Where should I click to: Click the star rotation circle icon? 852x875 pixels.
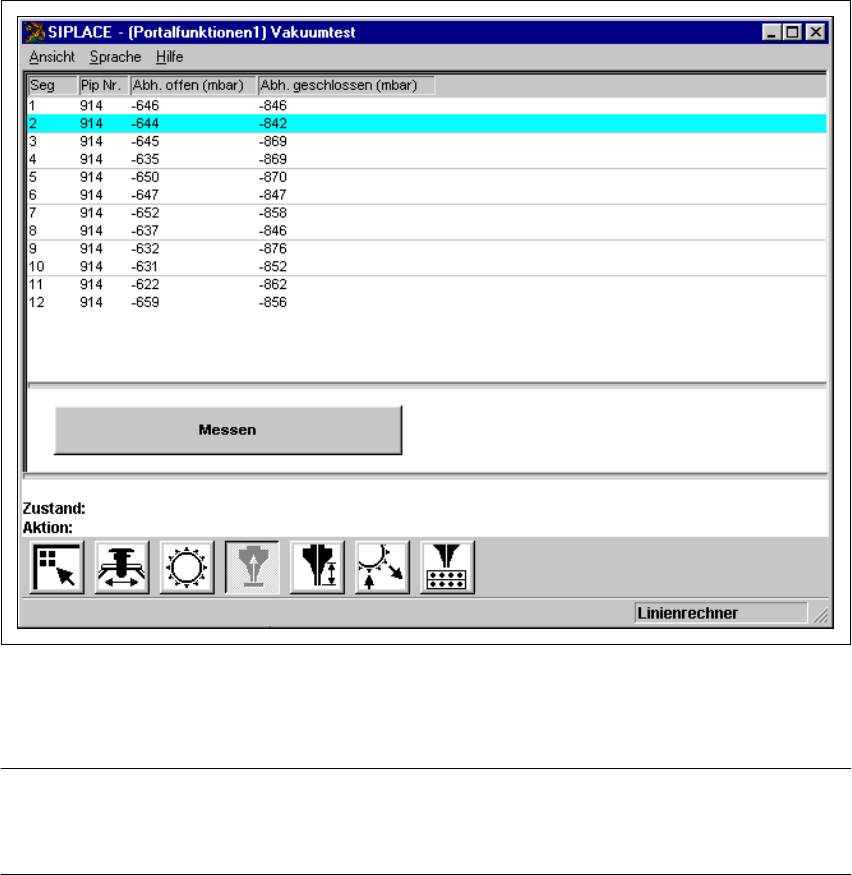tap(187, 567)
